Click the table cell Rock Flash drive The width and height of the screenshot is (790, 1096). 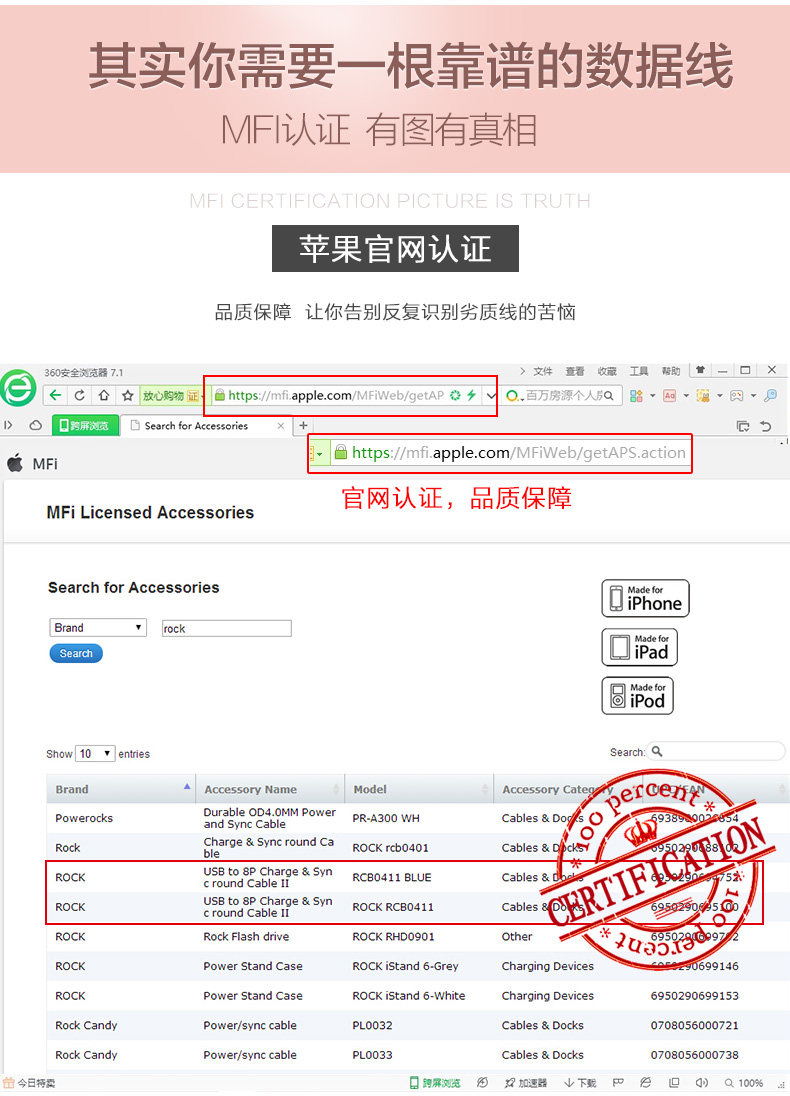coord(246,937)
